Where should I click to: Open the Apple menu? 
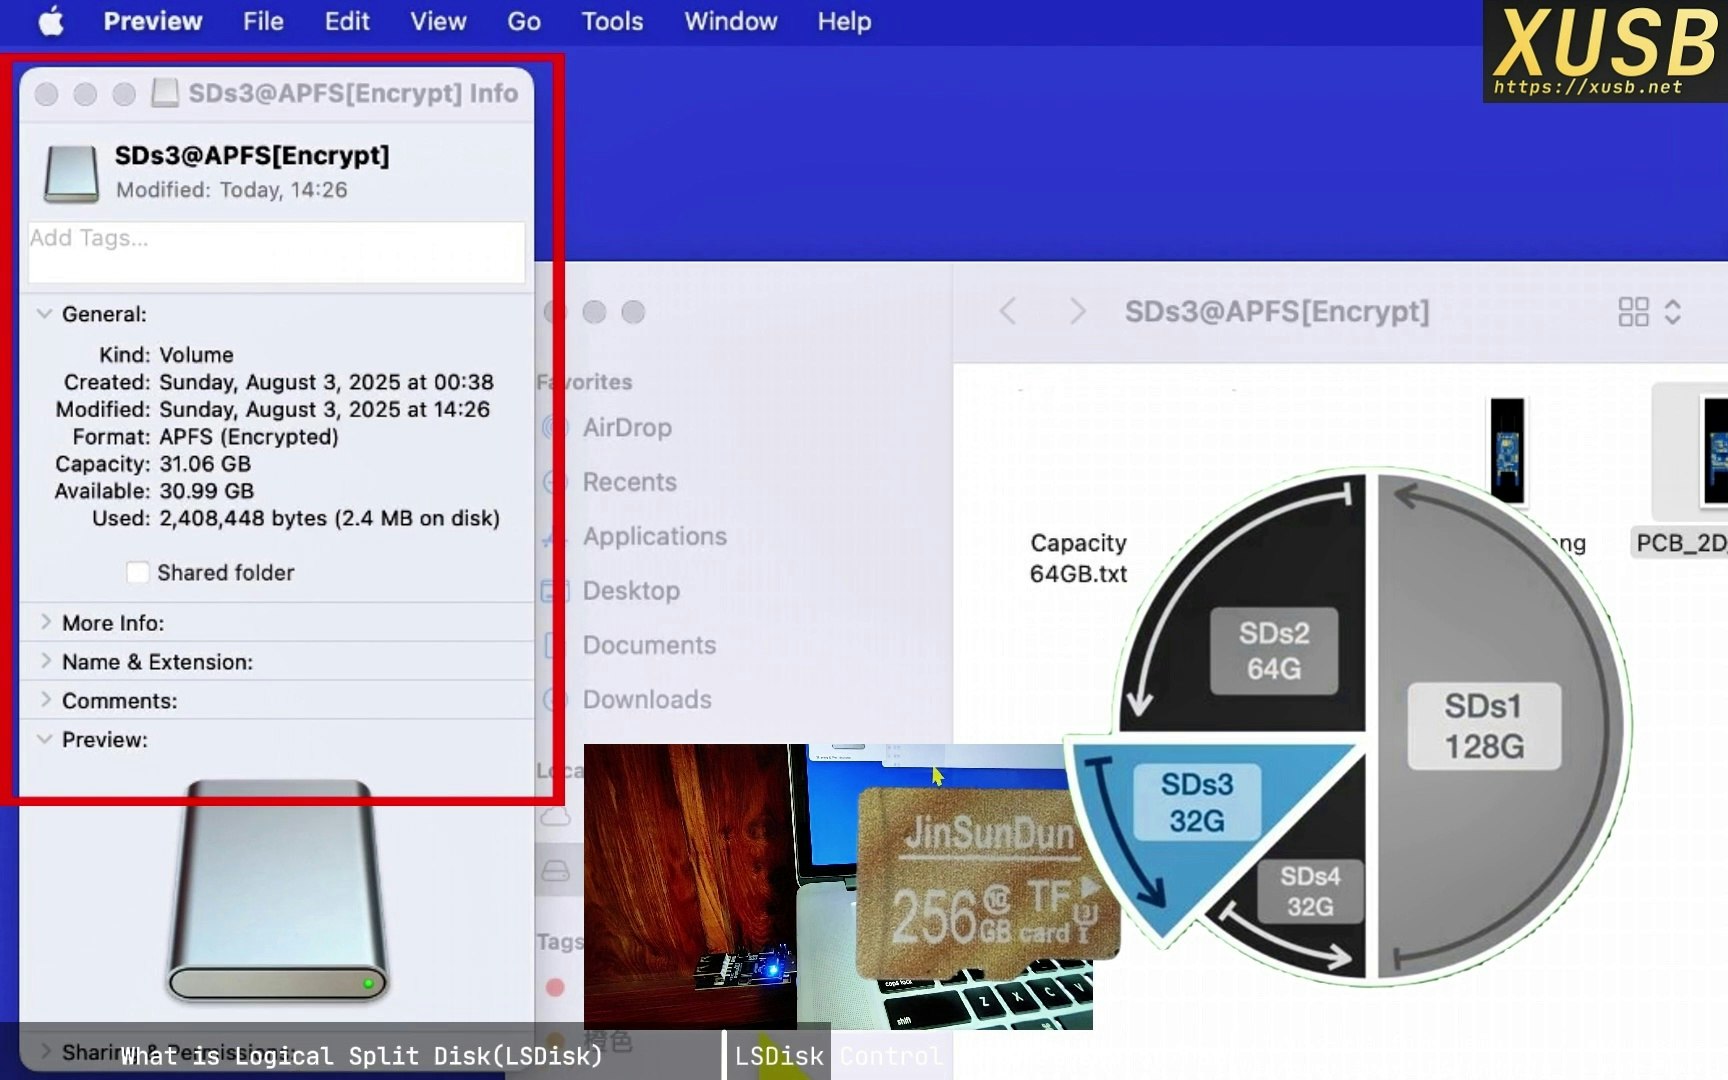coord(50,21)
